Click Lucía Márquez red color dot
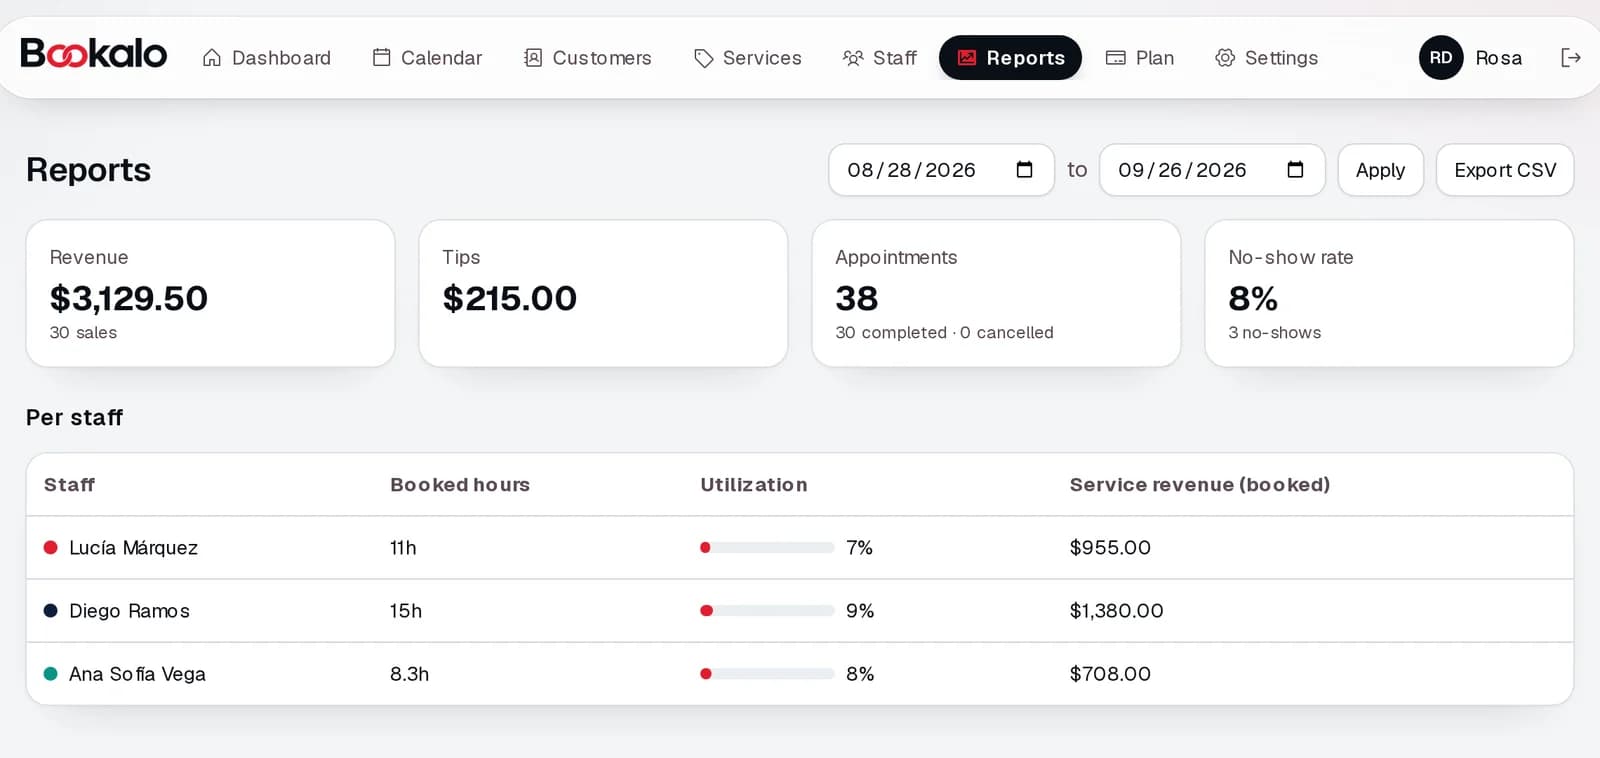This screenshot has width=1600, height=758. pos(50,547)
